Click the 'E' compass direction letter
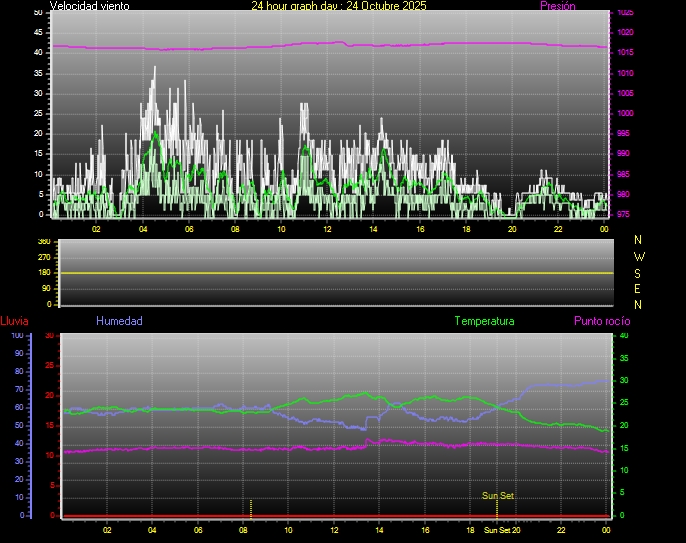The height and width of the screenshot is (543, 686). [x=639, y=288]
